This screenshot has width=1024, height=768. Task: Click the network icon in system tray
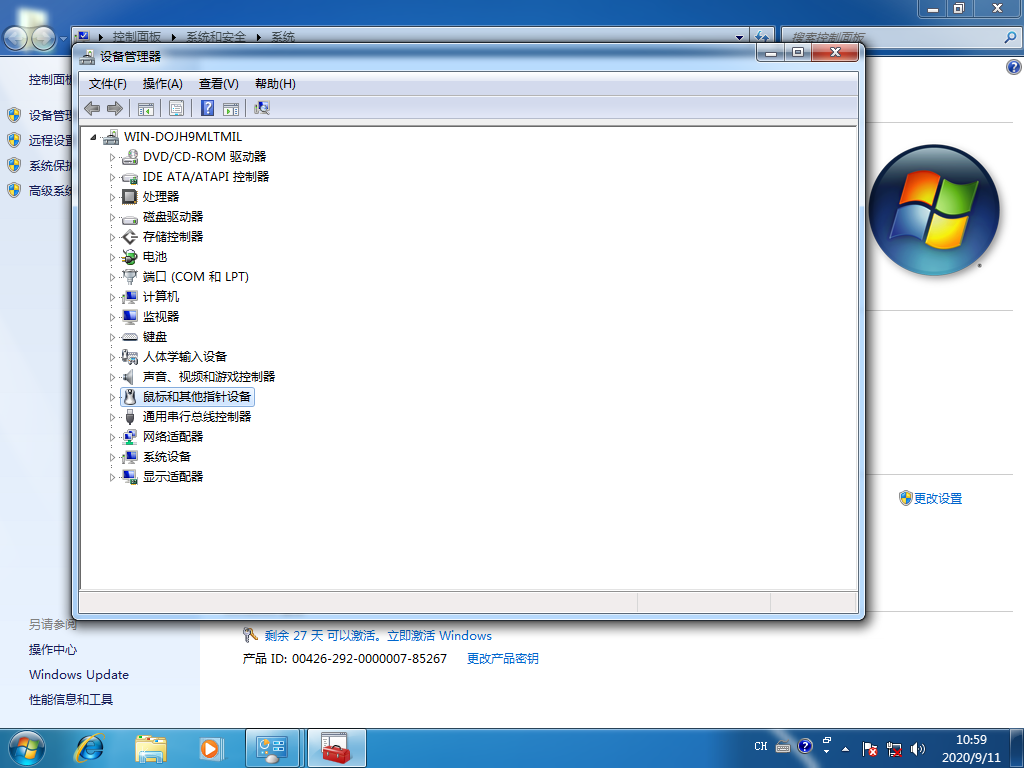[895, 748]
